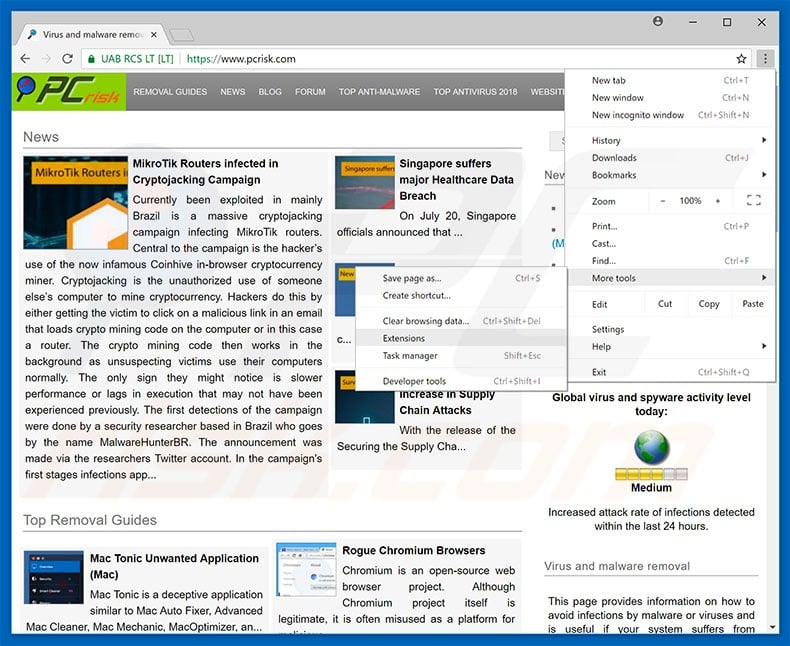Select Clear browsing data... option
This screenshot has width=790, height=646.
pyautogui.click(x=462, y=321)
